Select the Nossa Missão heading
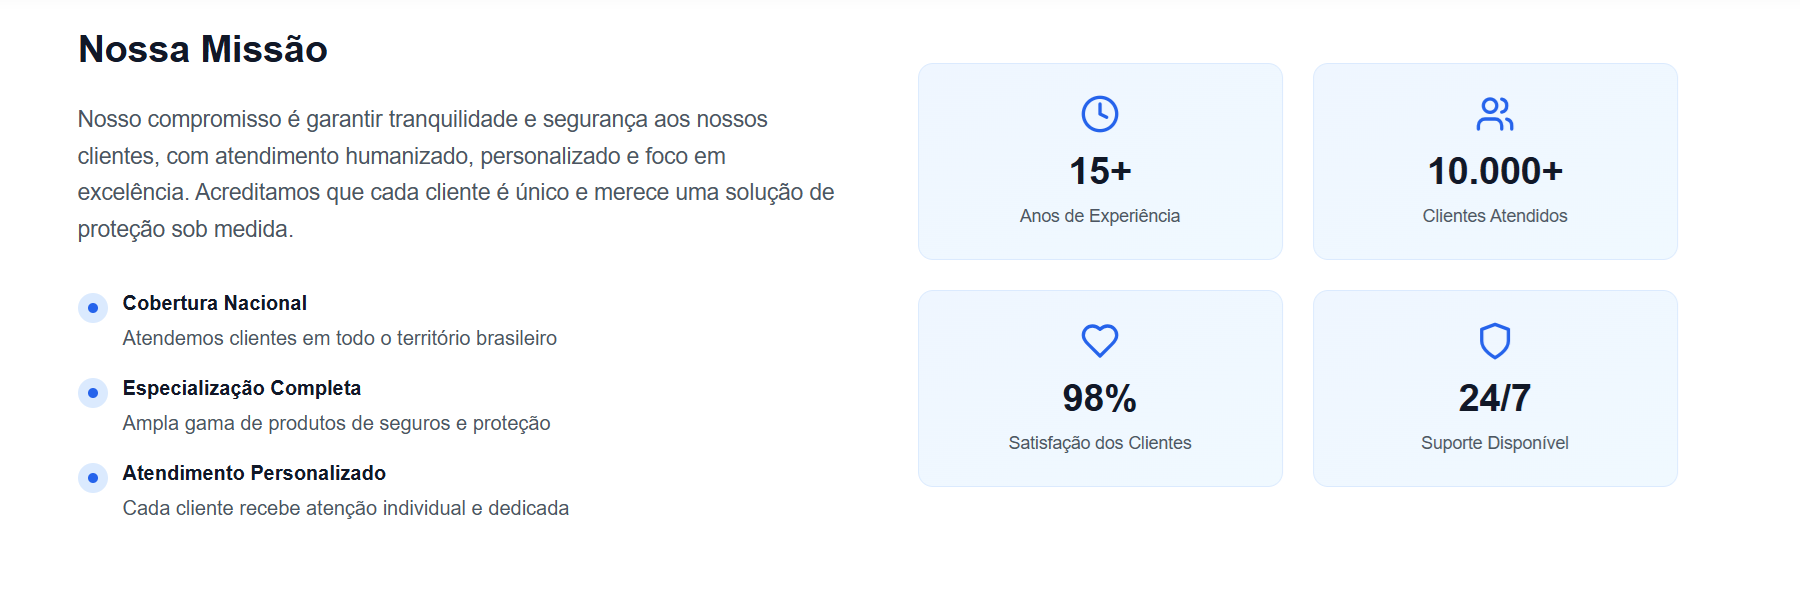1800x596 pixels. pyautogui.click(x=203, y=49)
